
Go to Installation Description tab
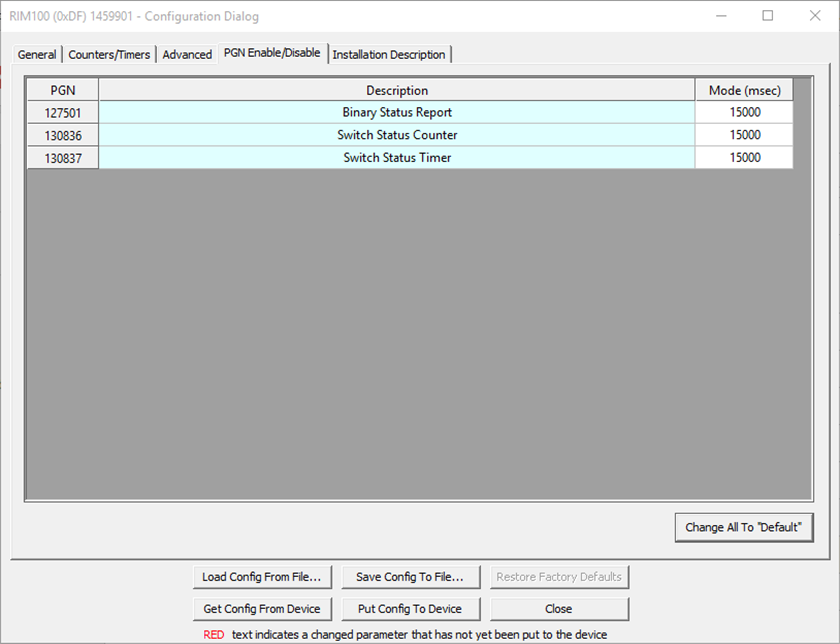[x=389, y=55]
